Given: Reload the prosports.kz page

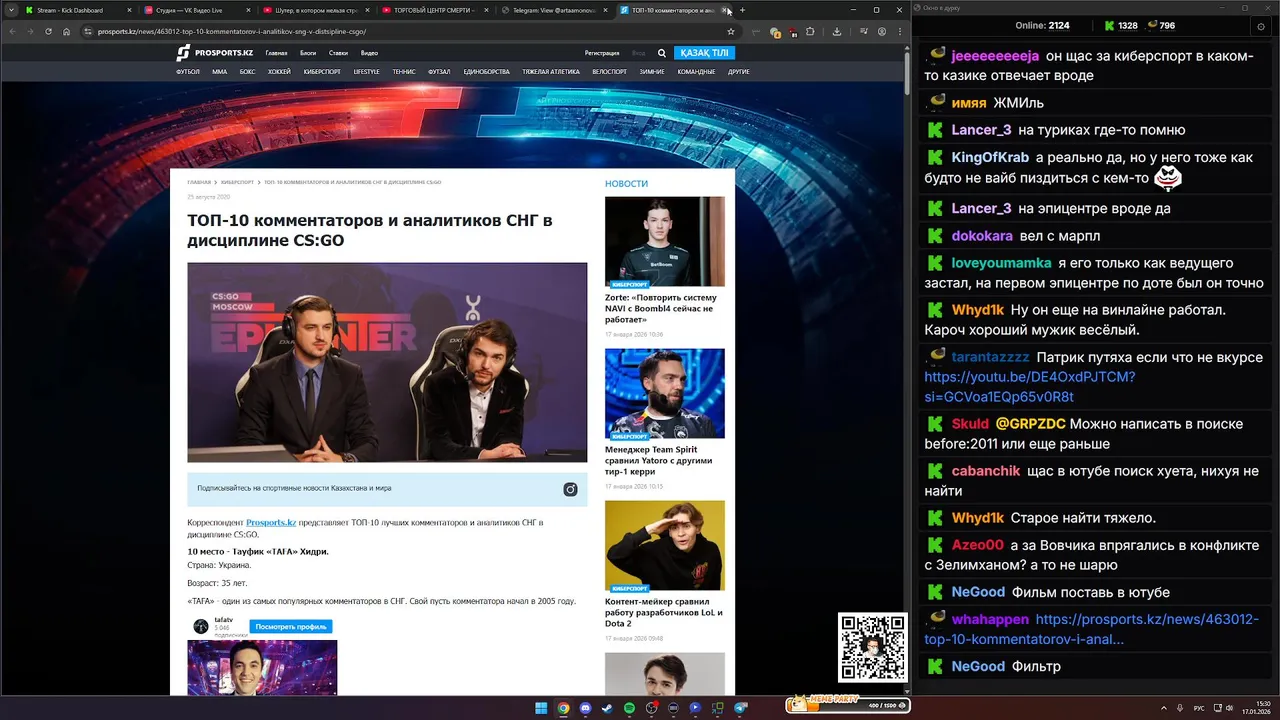Looking at the screenshot, I should coord(48,31).
